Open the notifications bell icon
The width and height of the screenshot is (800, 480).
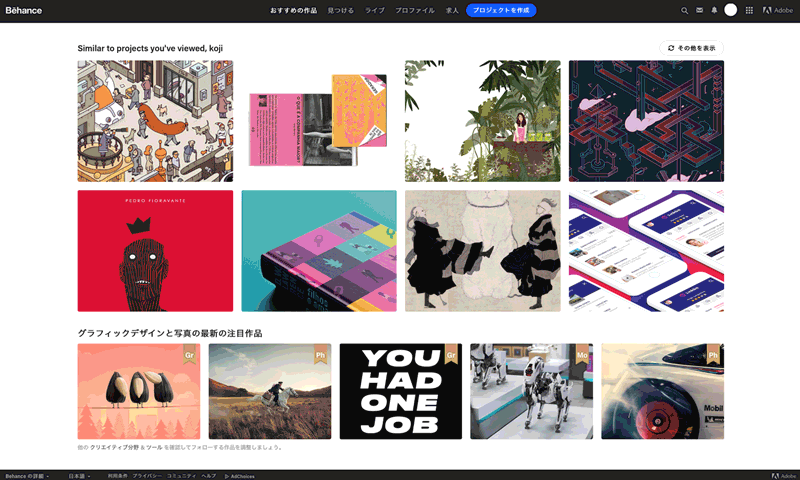pos(714,10)
